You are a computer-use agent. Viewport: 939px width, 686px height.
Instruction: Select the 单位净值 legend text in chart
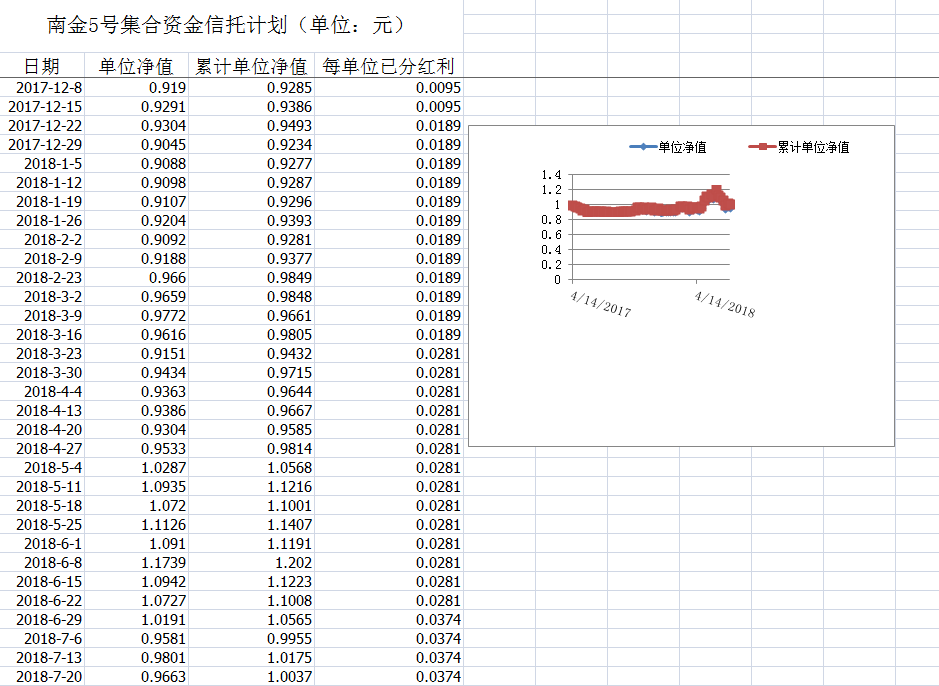(682, 147)
